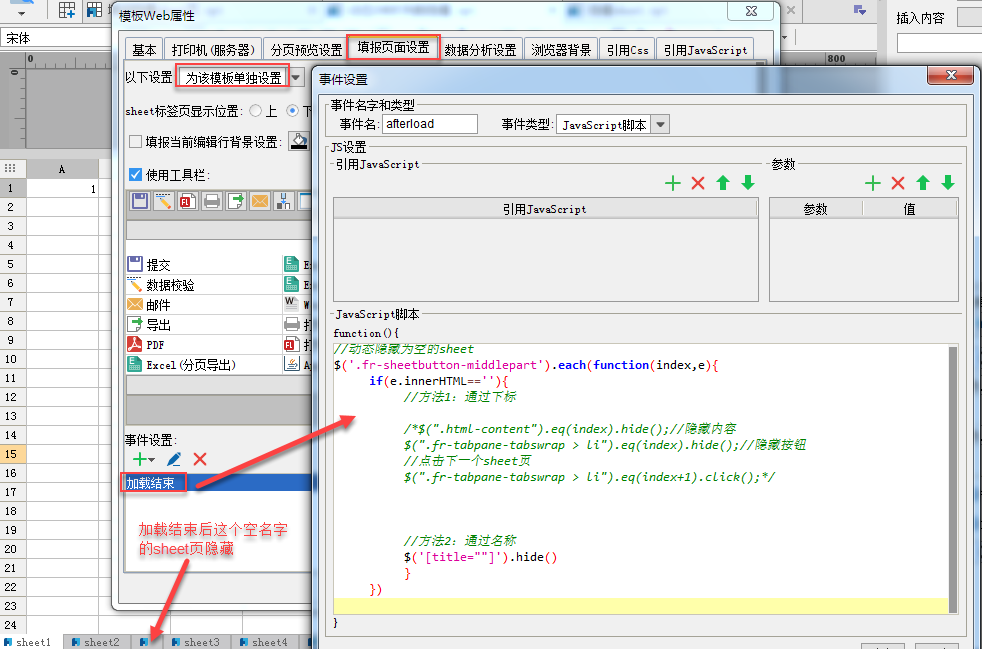
Task: Click the blue table layout icon in main toolbar
Action: [x=94, y=9]
